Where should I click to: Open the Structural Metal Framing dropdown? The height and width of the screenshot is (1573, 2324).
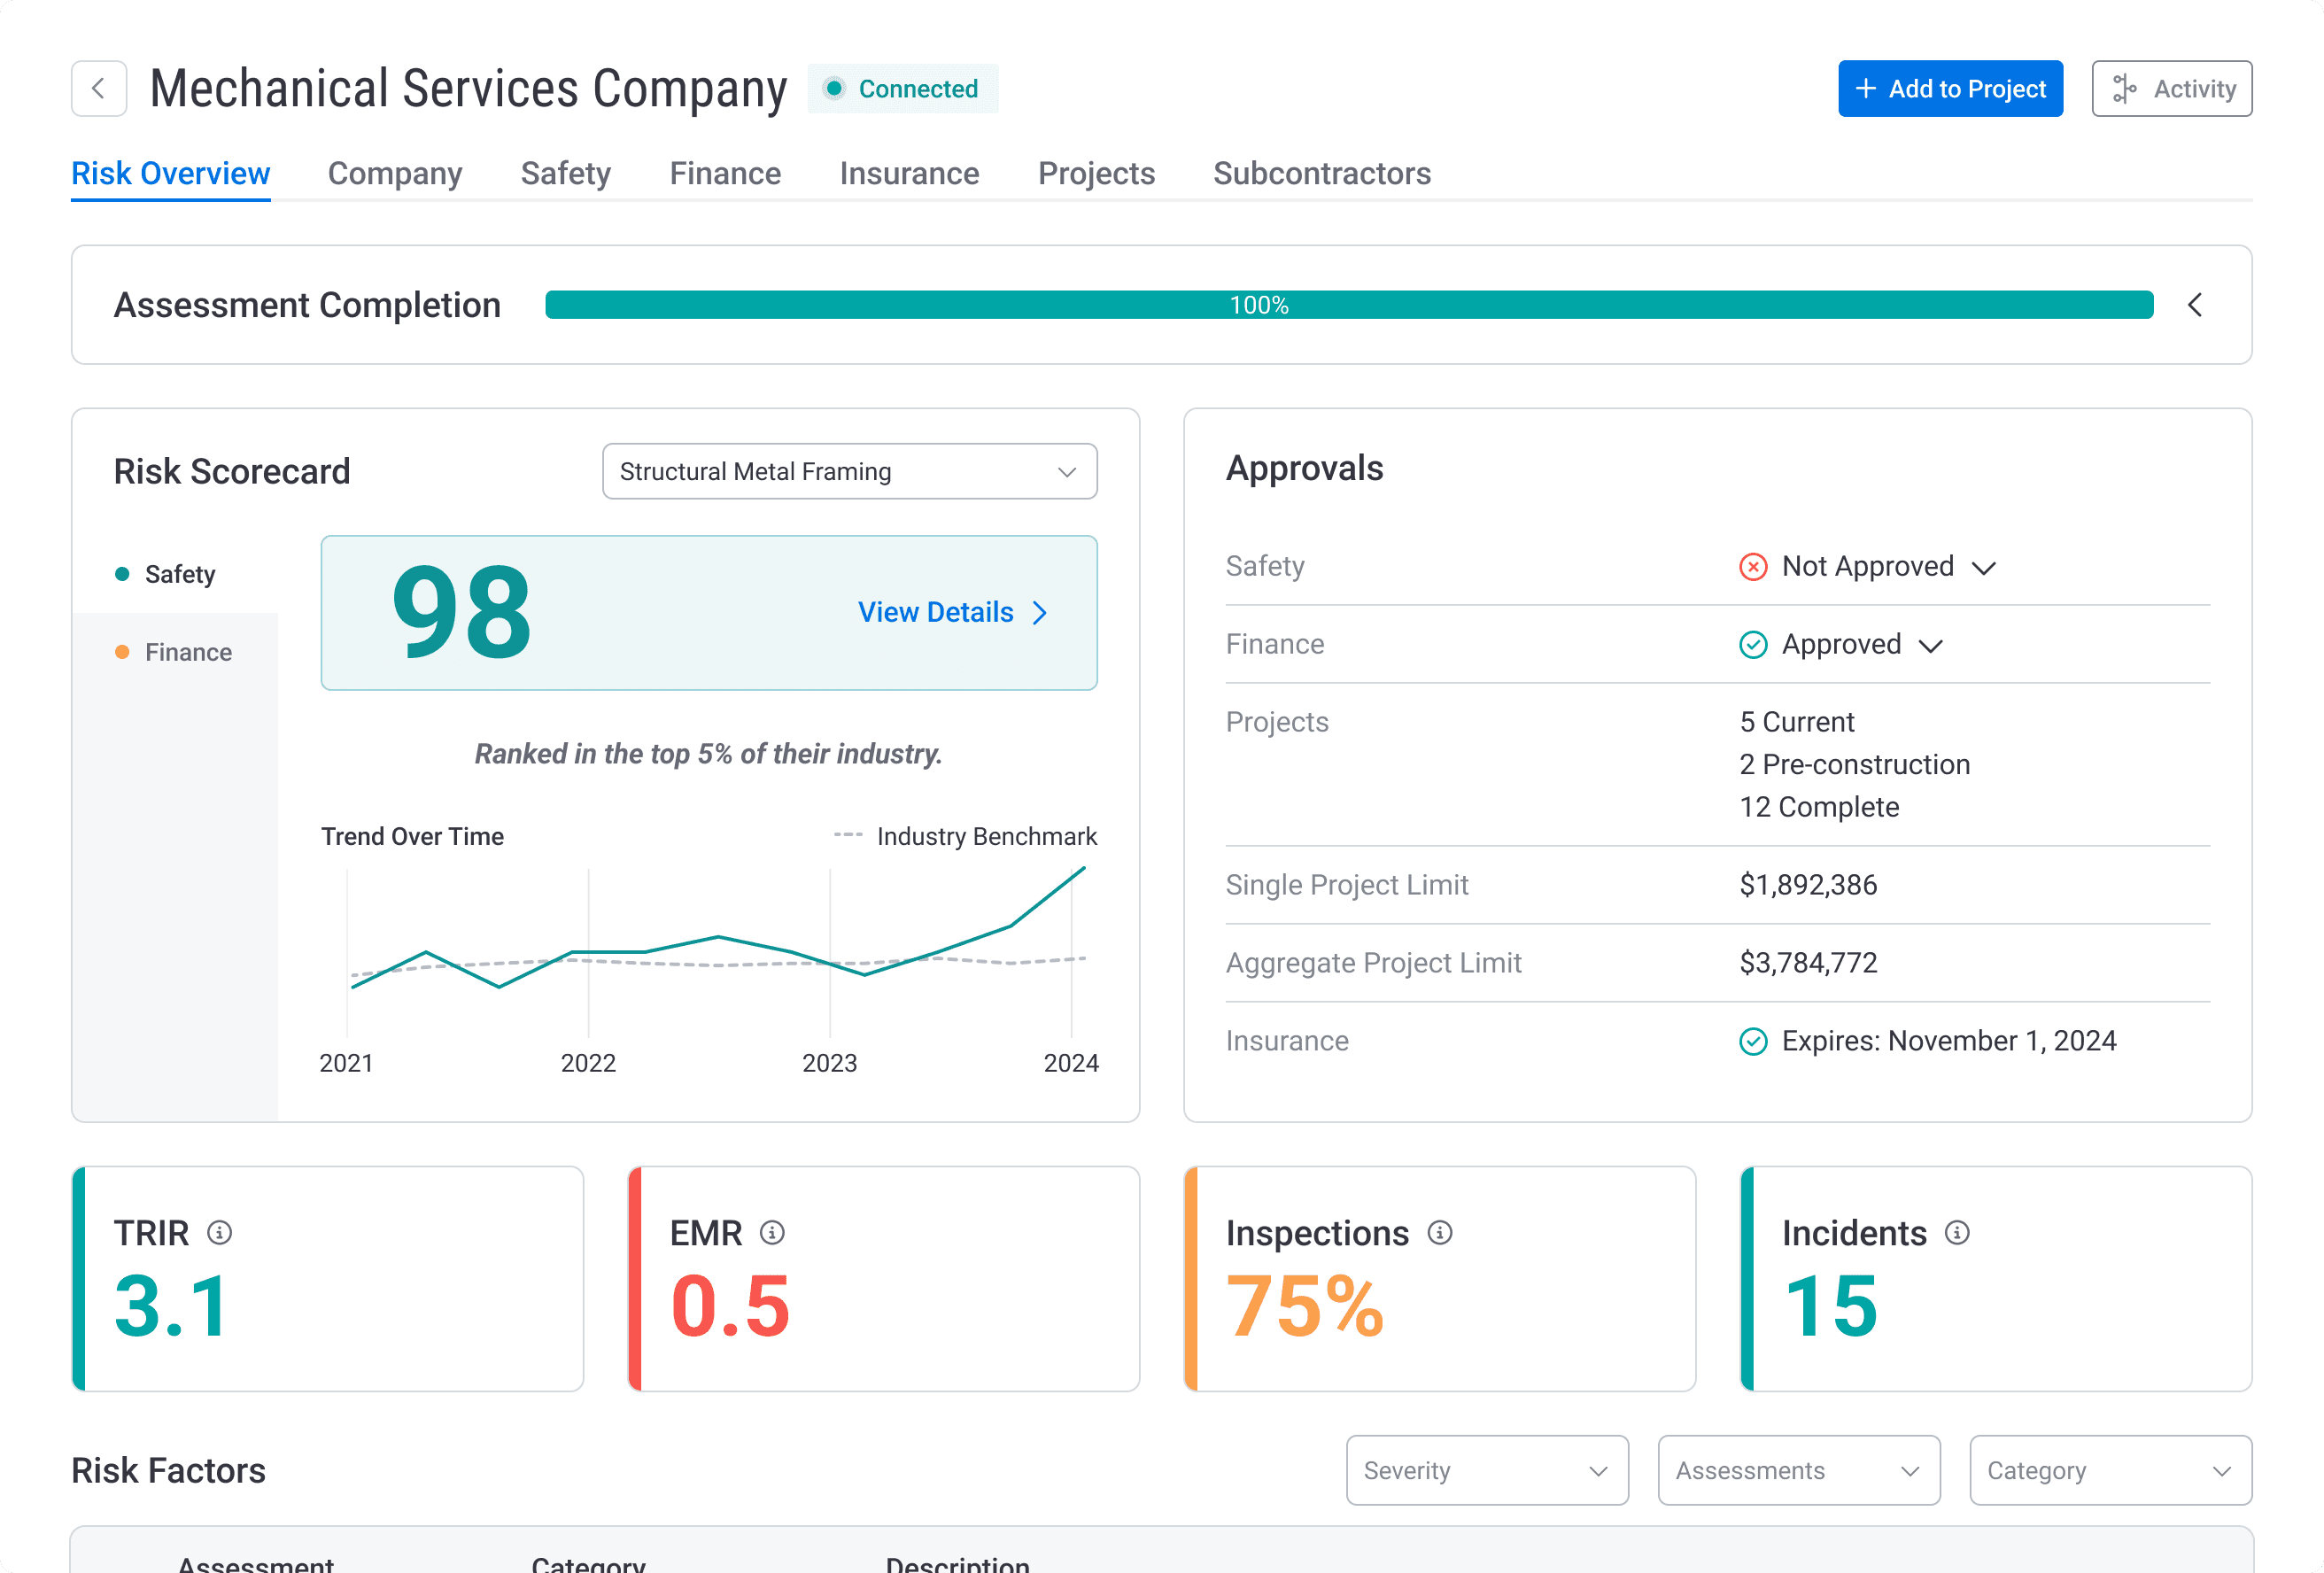click(x=849, y=471)
